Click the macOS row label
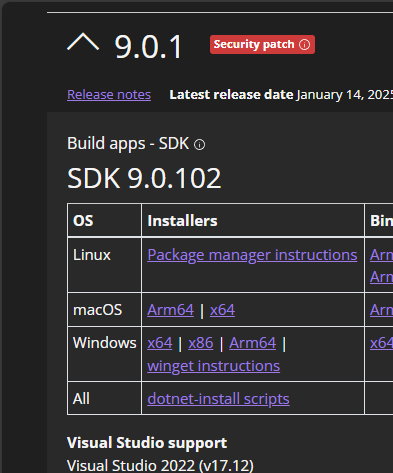This screenshot has height=473, width=393. pos(97,310)
